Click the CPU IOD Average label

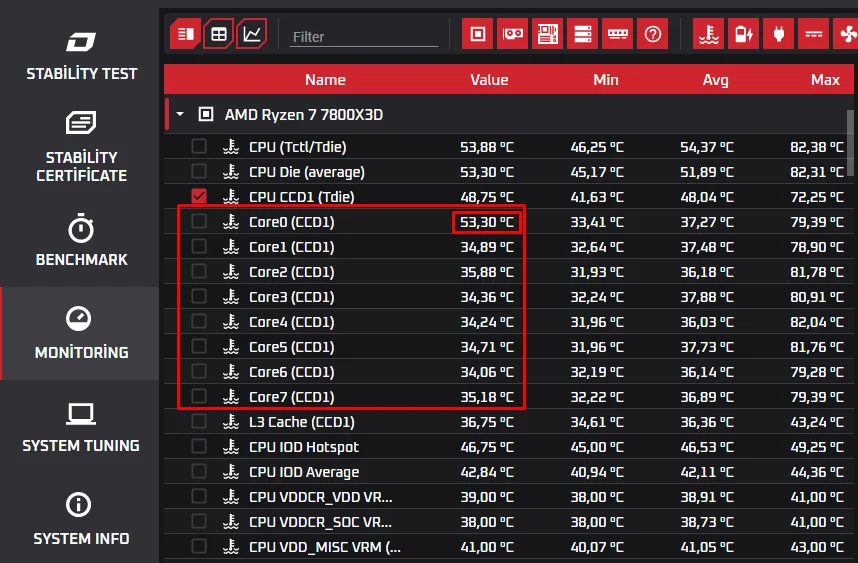(304, 472)
